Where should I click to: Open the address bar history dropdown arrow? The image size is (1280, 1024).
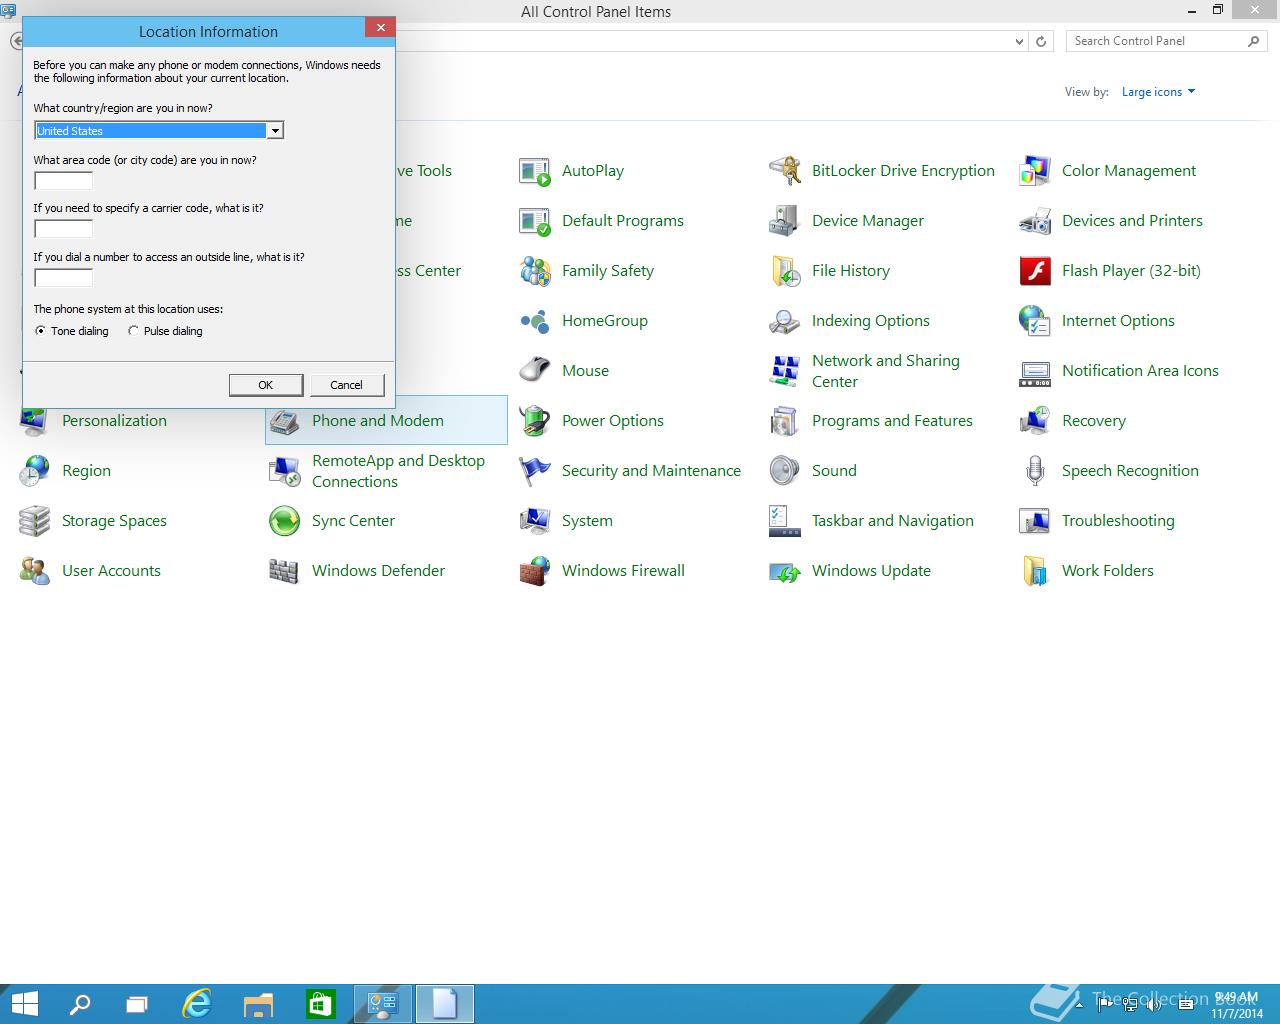click(1019, 41)
